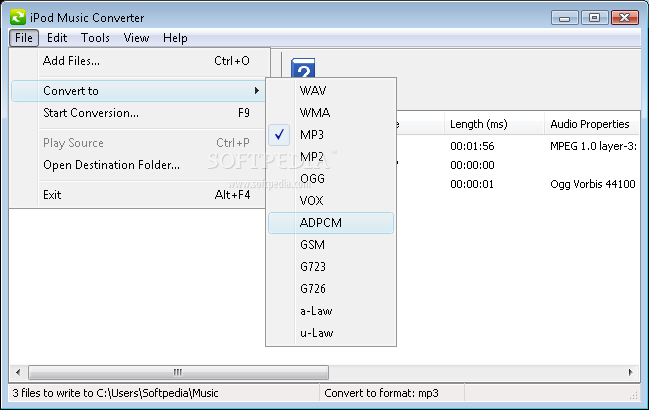Click the Length (ms) column header

click(x=494, y=124)
